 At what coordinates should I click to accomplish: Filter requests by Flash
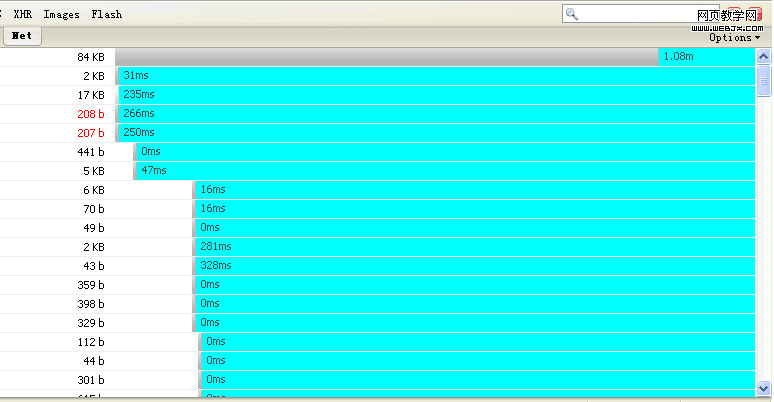tap(106, 15)
